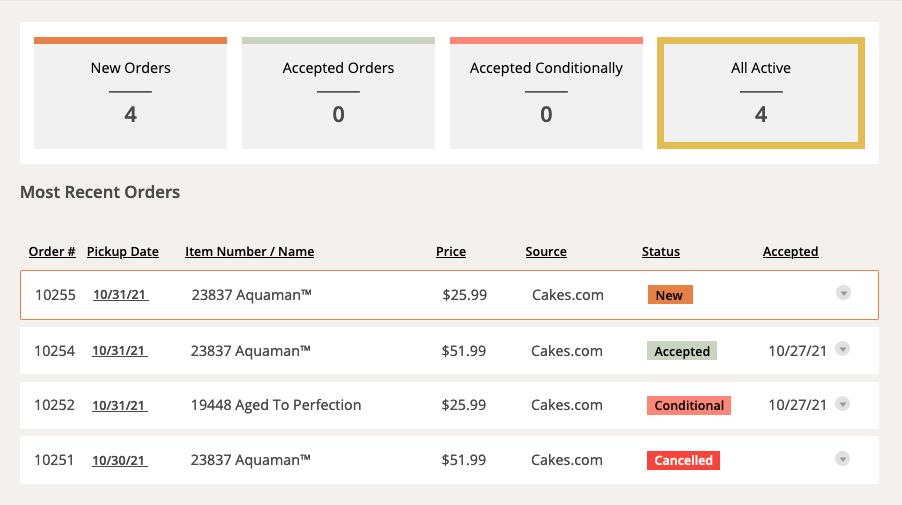The height and width of the screenshot is (505, 902).
Task: Sort orders by Source column
Action: point(546,252)
